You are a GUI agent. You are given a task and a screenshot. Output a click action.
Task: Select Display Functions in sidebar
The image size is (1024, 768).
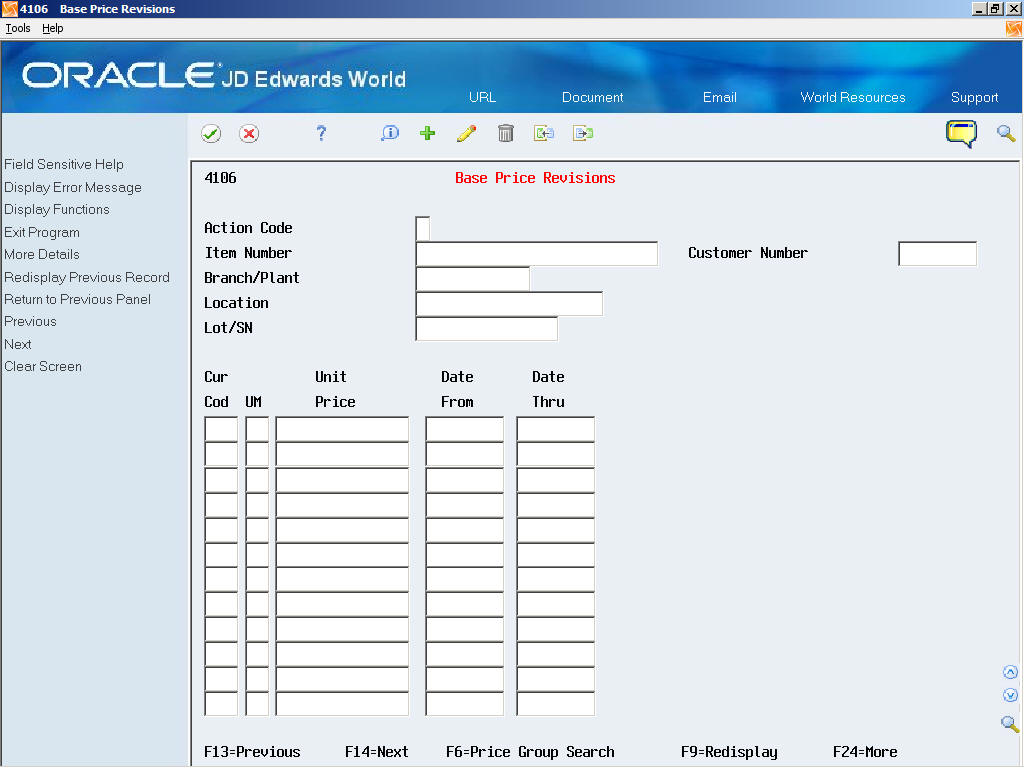coord(57,210)
